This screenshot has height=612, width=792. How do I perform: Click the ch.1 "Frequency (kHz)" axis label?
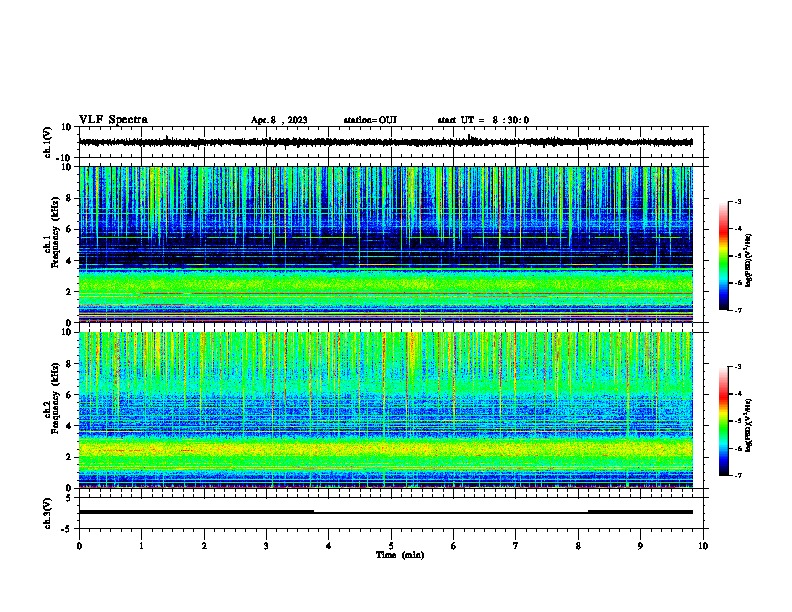tap(56, 232)
